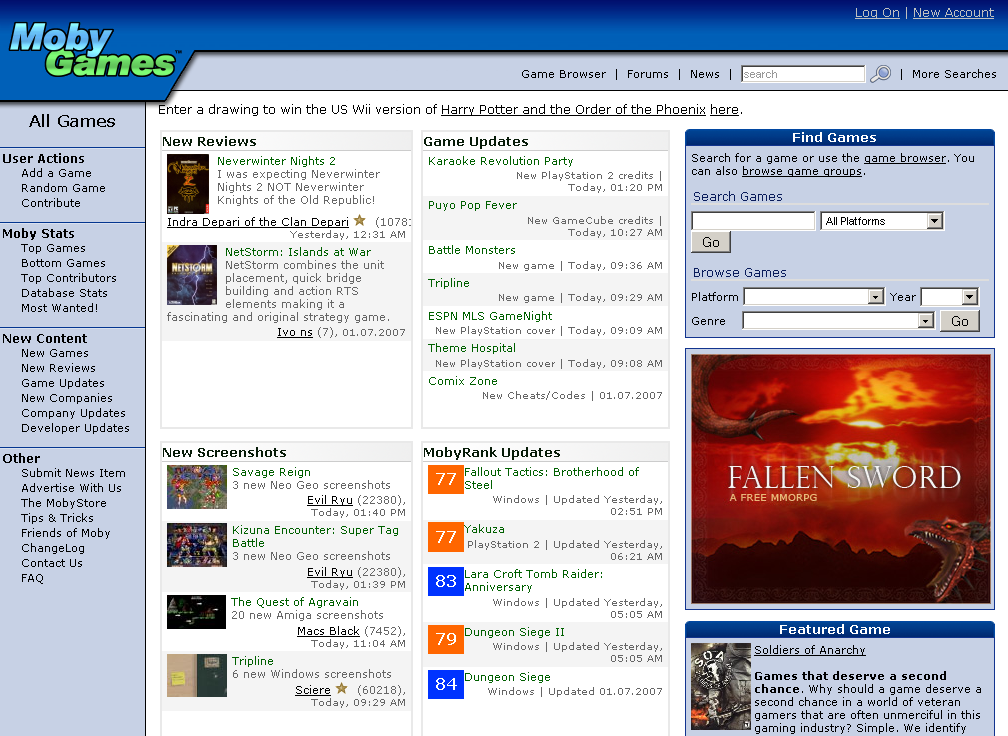Click Random Game in sidebar
The width and height of the screenshot is (1008, 736).
64,188
